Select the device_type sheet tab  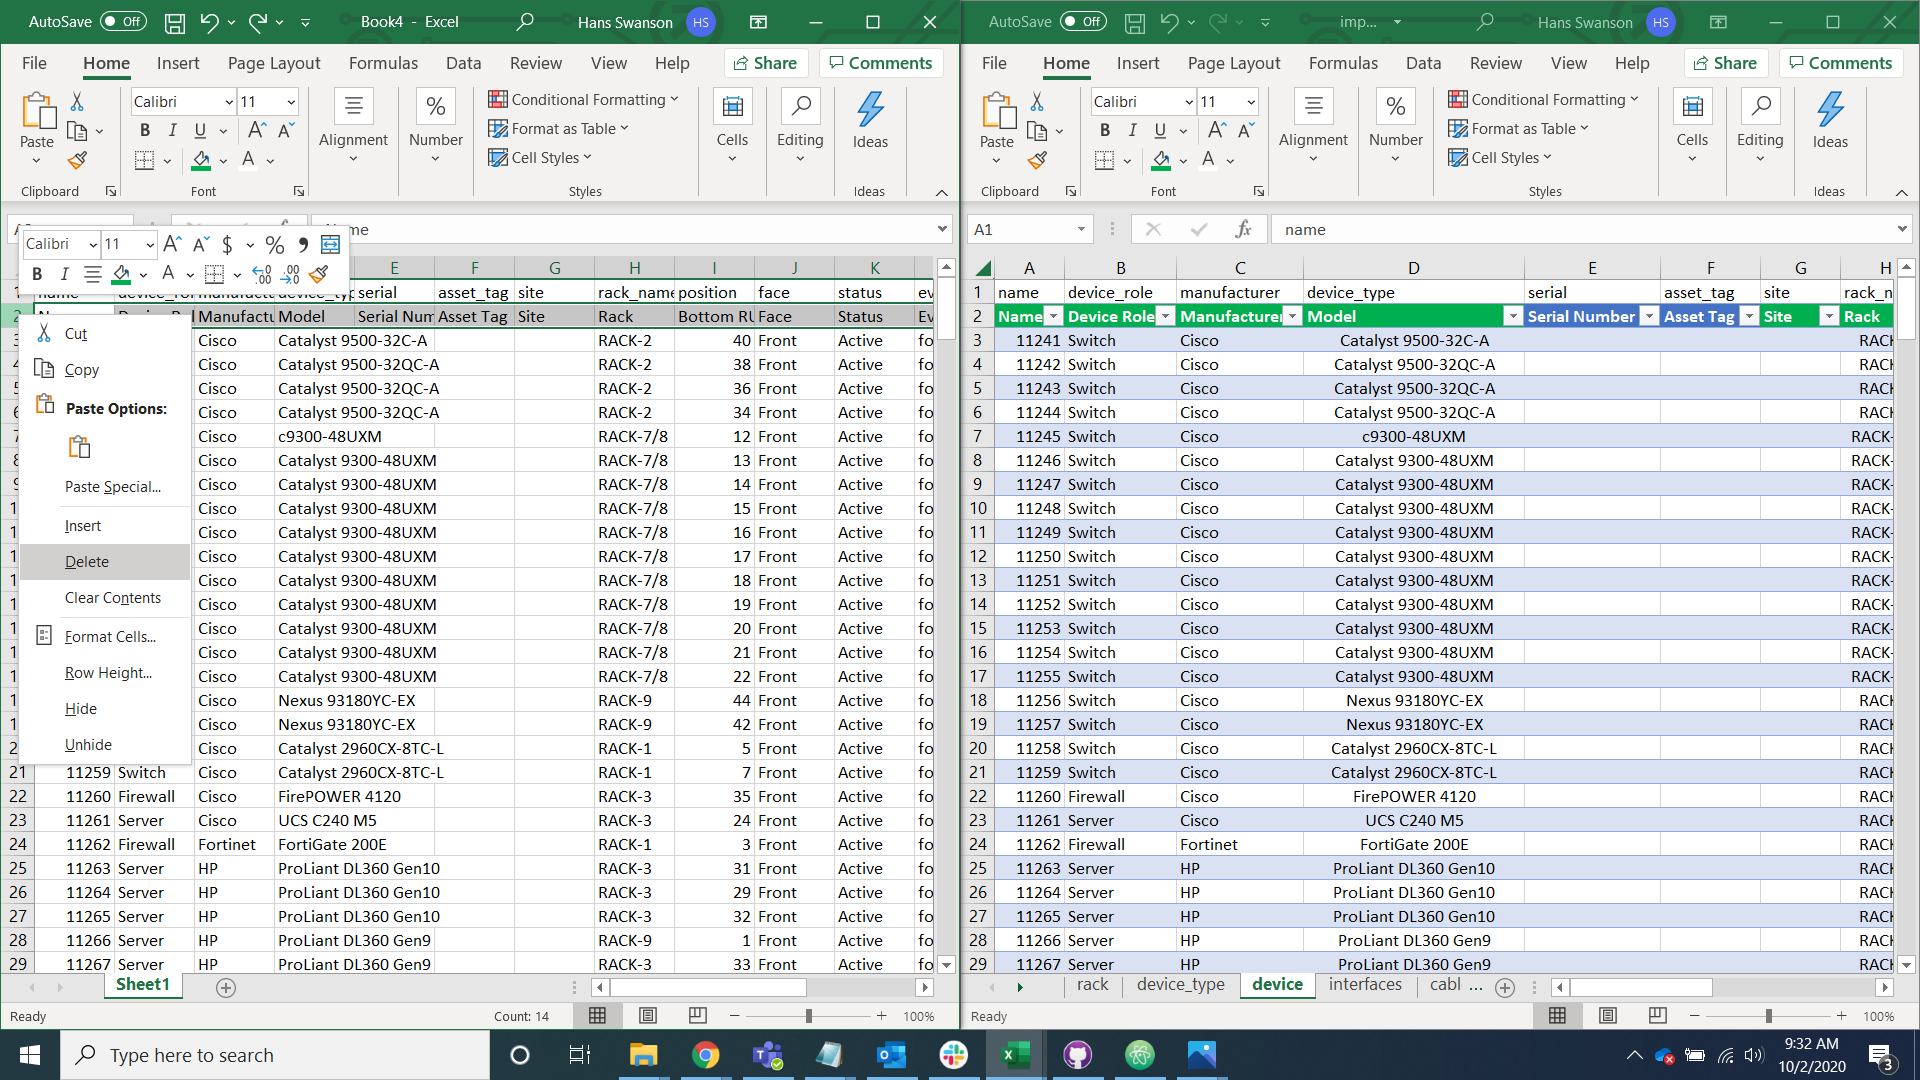pos(1181,985)
